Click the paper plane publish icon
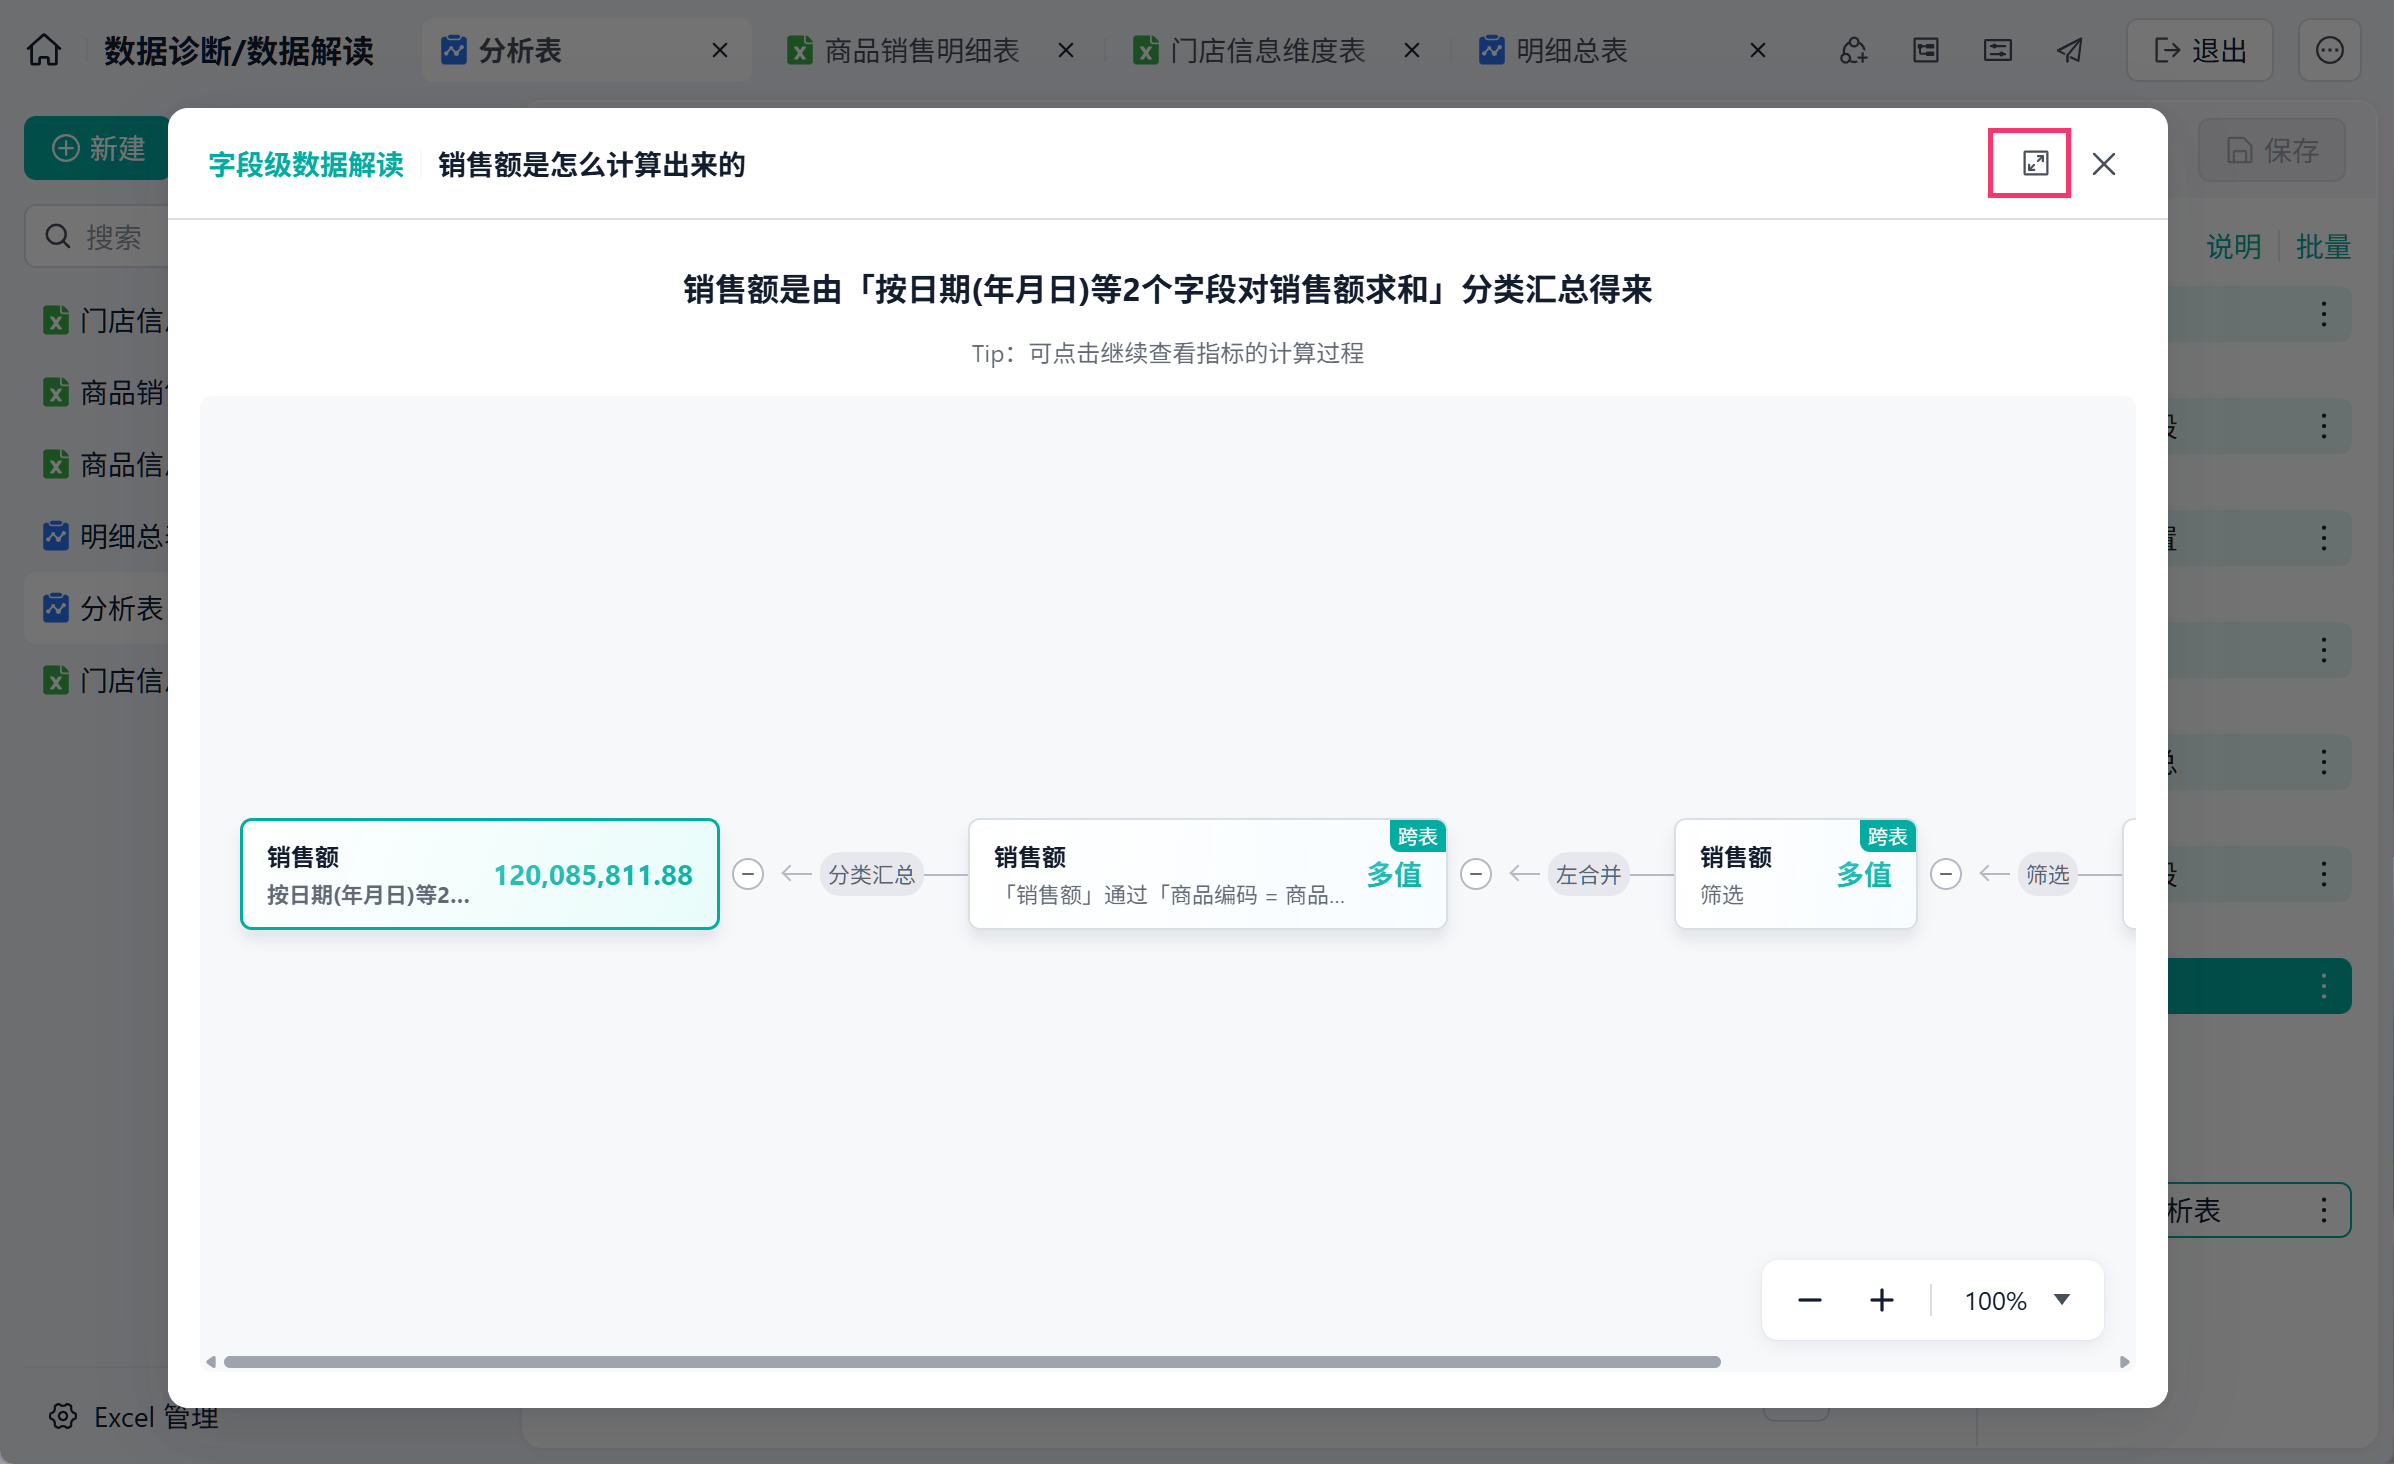 2070,49
